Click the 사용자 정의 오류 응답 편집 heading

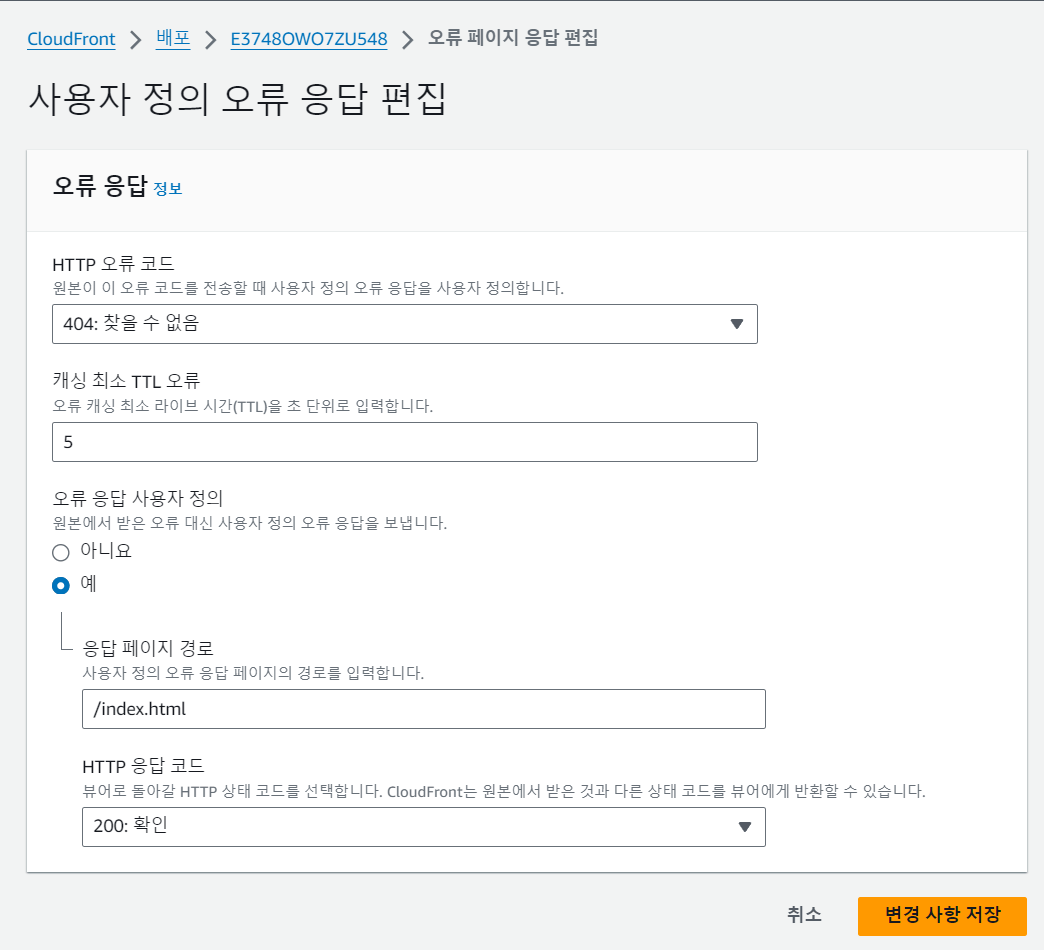point(236,101)
